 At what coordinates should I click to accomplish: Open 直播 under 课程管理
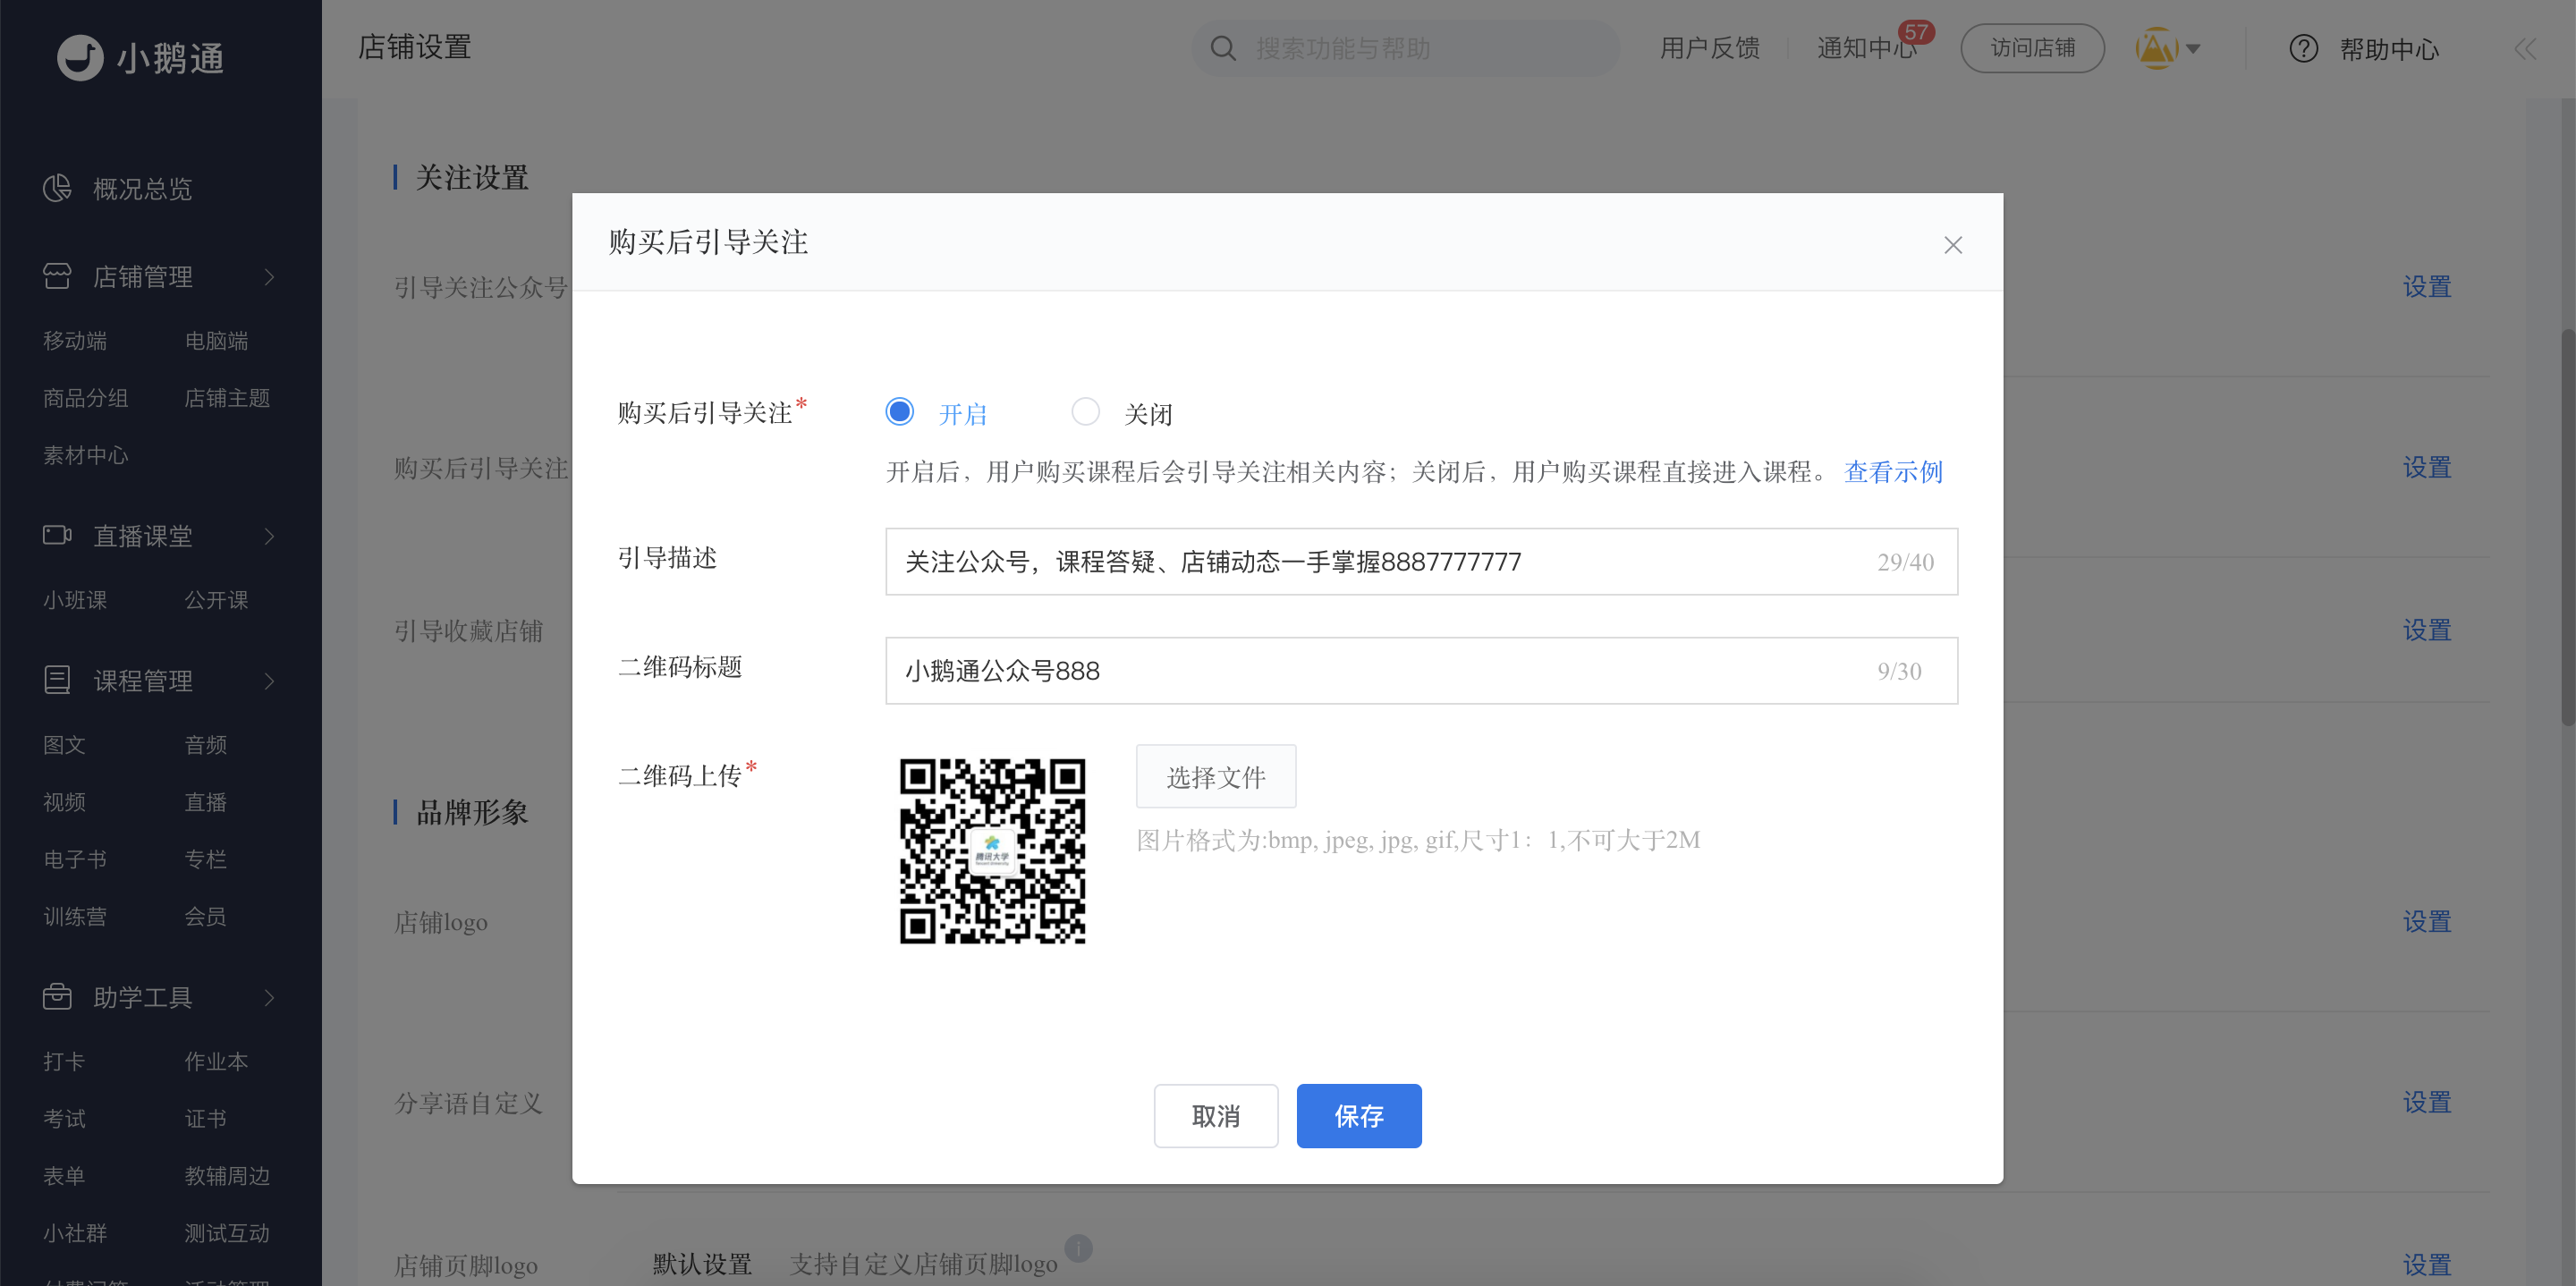[x=205, y=802]
